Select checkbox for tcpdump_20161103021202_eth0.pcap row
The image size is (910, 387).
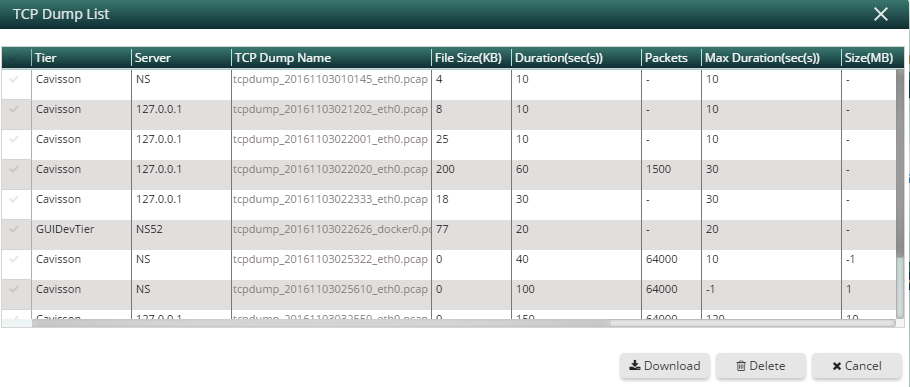coord(15,109)
